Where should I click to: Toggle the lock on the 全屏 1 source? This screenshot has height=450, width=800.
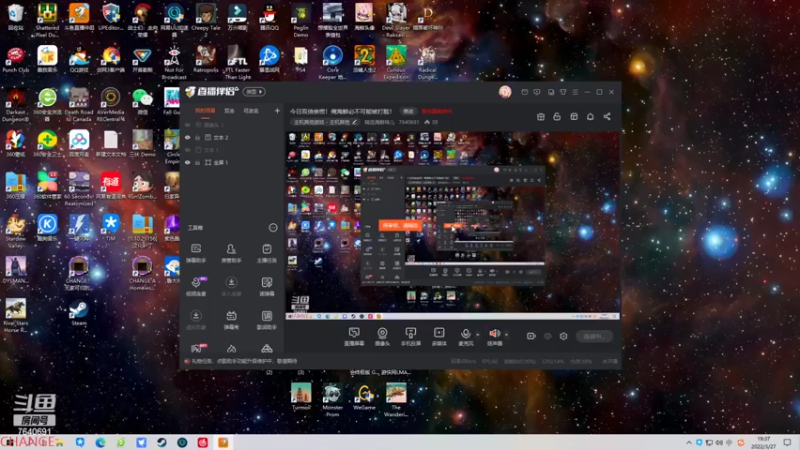[197, 163]
